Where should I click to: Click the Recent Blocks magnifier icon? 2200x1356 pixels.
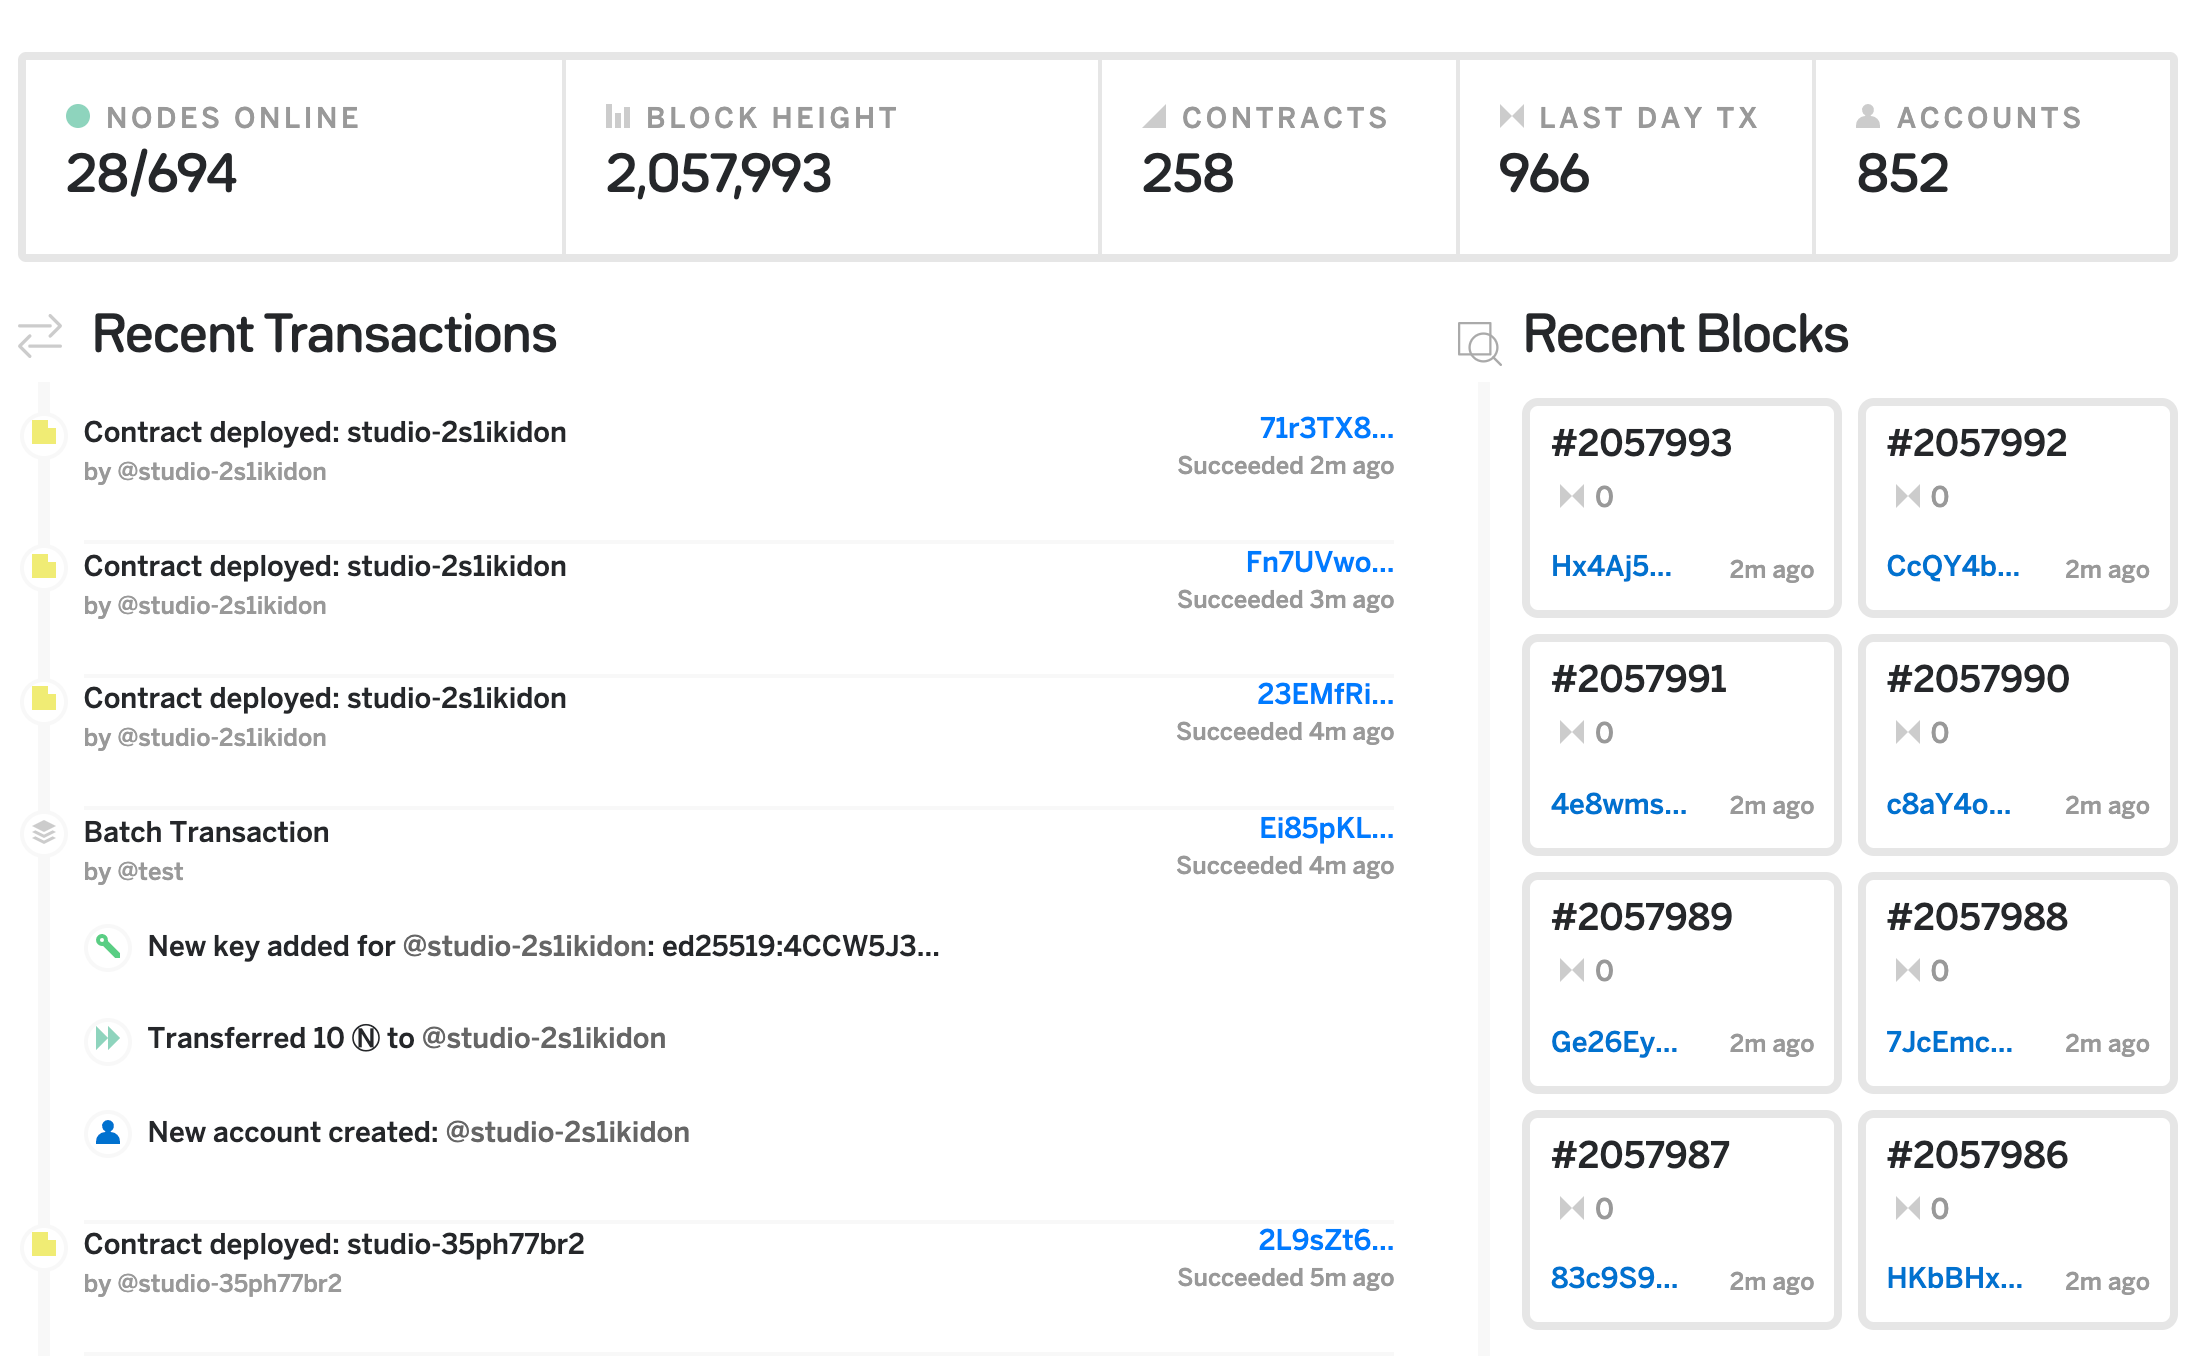click(1479, 343)
